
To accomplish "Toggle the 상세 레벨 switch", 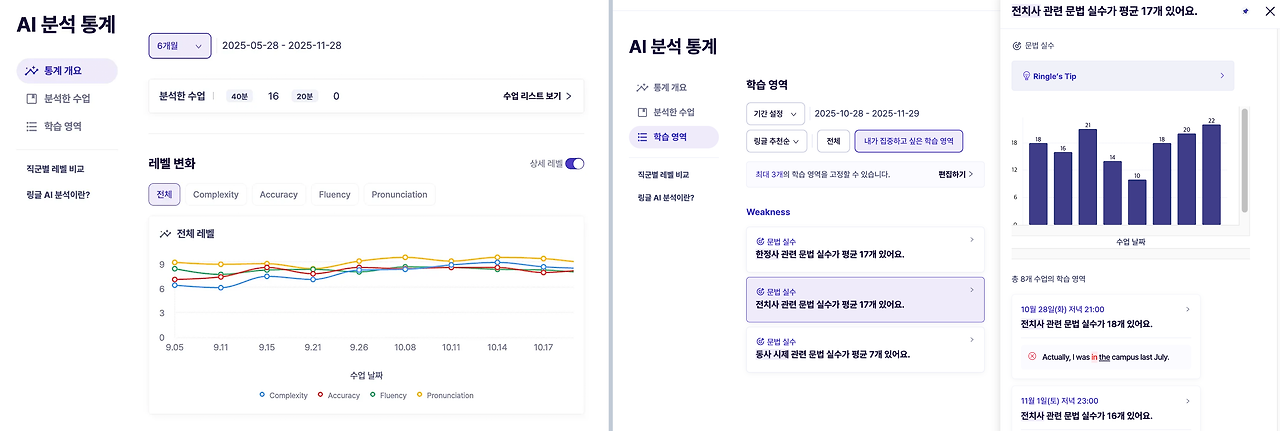I will [575, 164].
